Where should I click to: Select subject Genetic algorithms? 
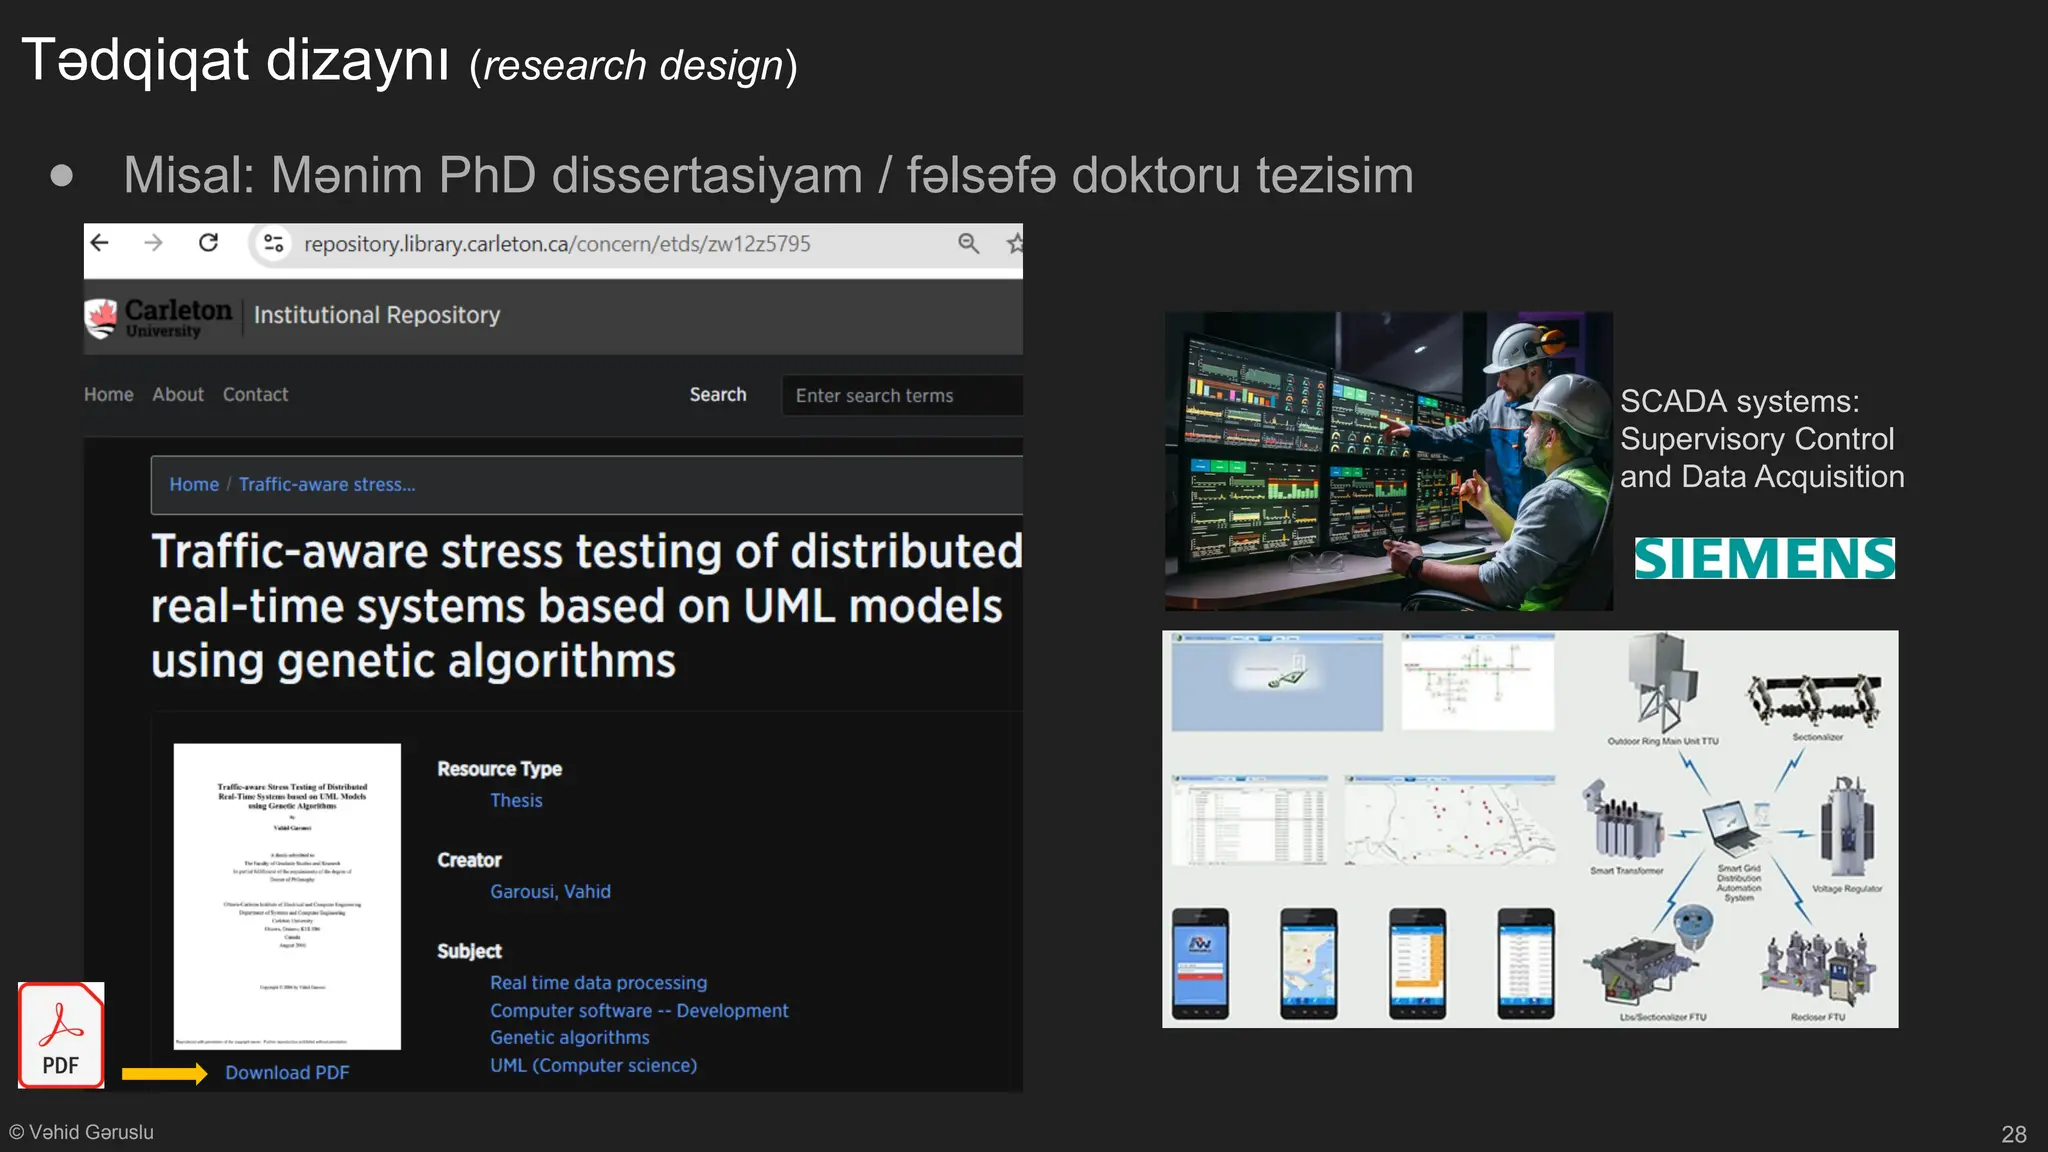tap(569, 1038)
